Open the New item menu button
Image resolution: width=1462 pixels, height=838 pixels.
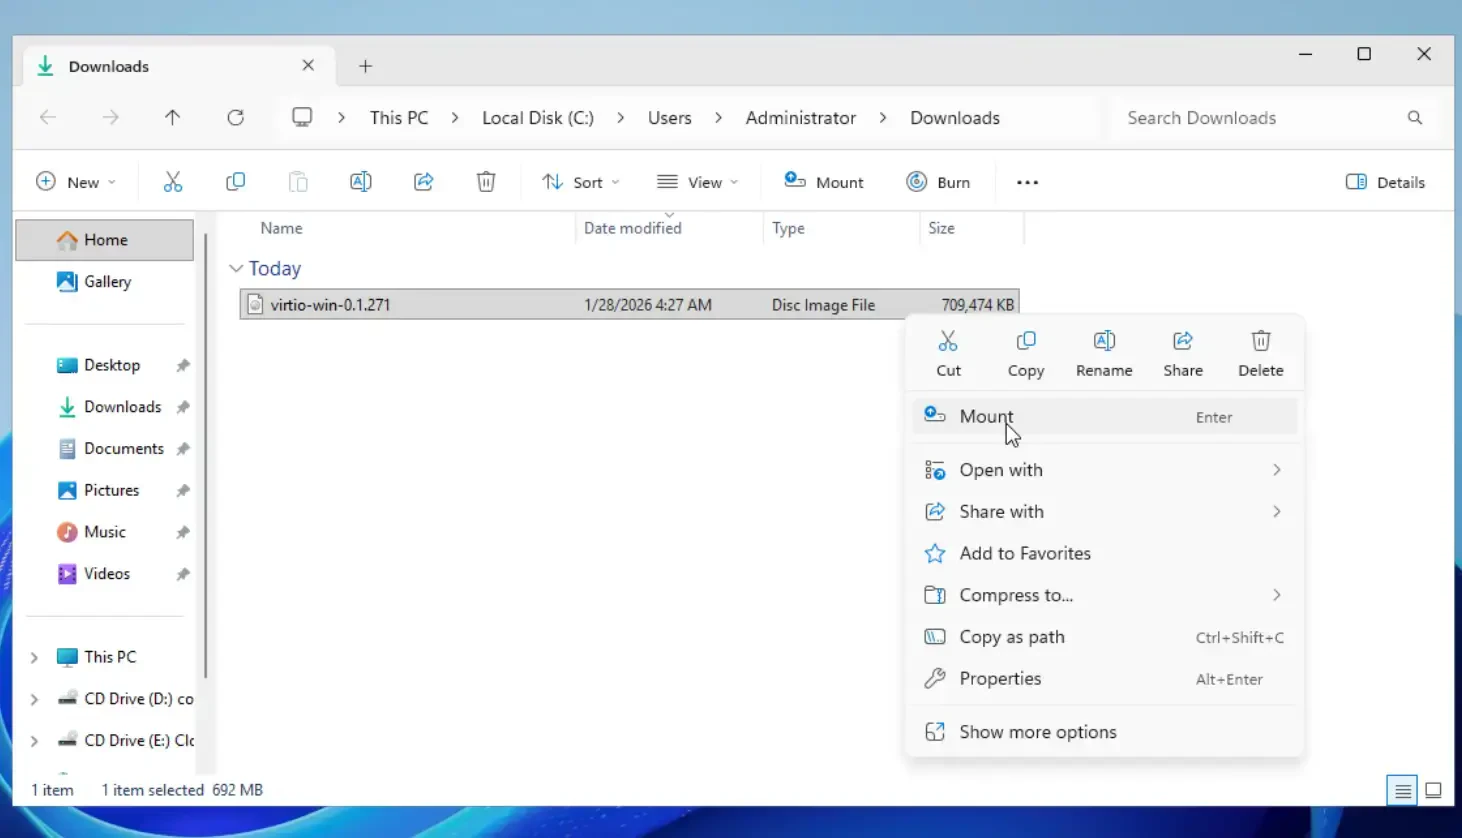click(76, 182)
